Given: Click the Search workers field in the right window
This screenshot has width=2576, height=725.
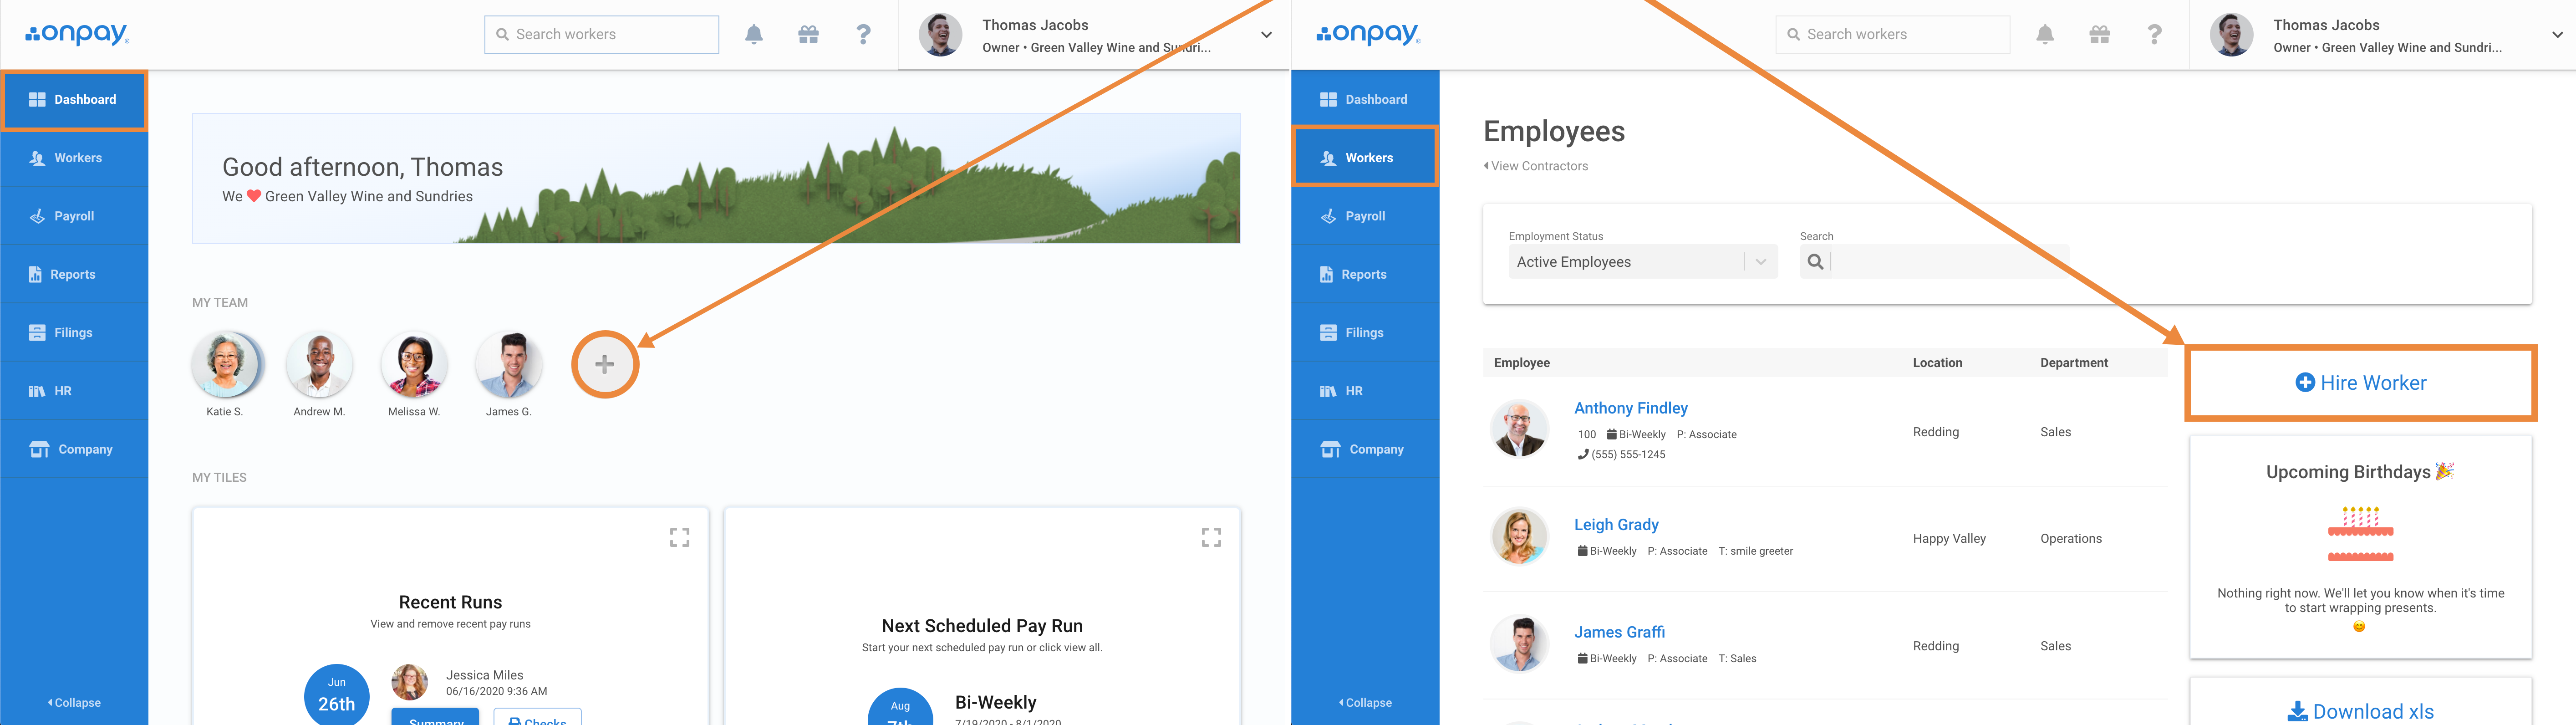Looking at the screenshot, I should pos(1892,34).
